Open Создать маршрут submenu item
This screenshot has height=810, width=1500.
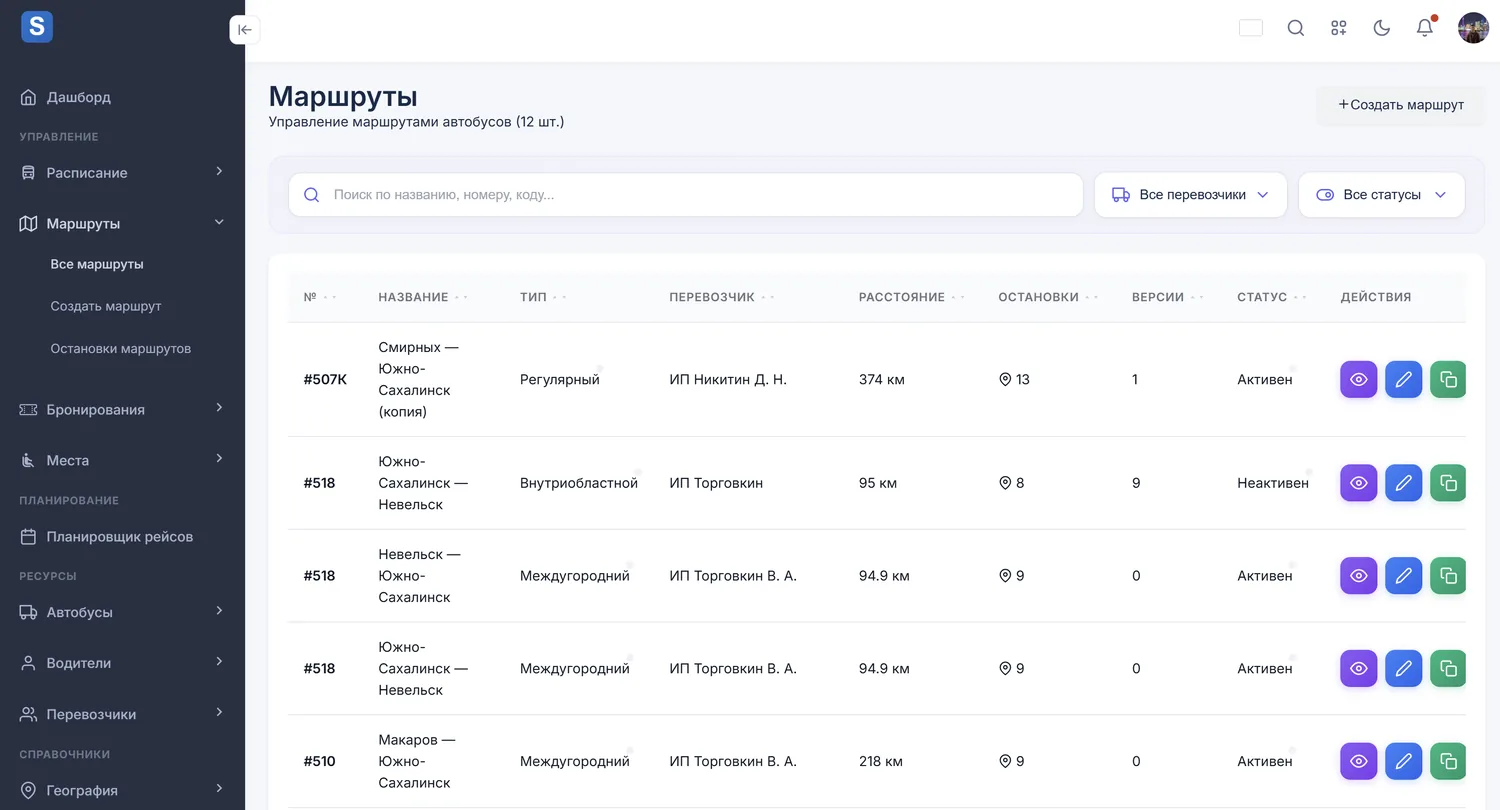pos(106,306)
